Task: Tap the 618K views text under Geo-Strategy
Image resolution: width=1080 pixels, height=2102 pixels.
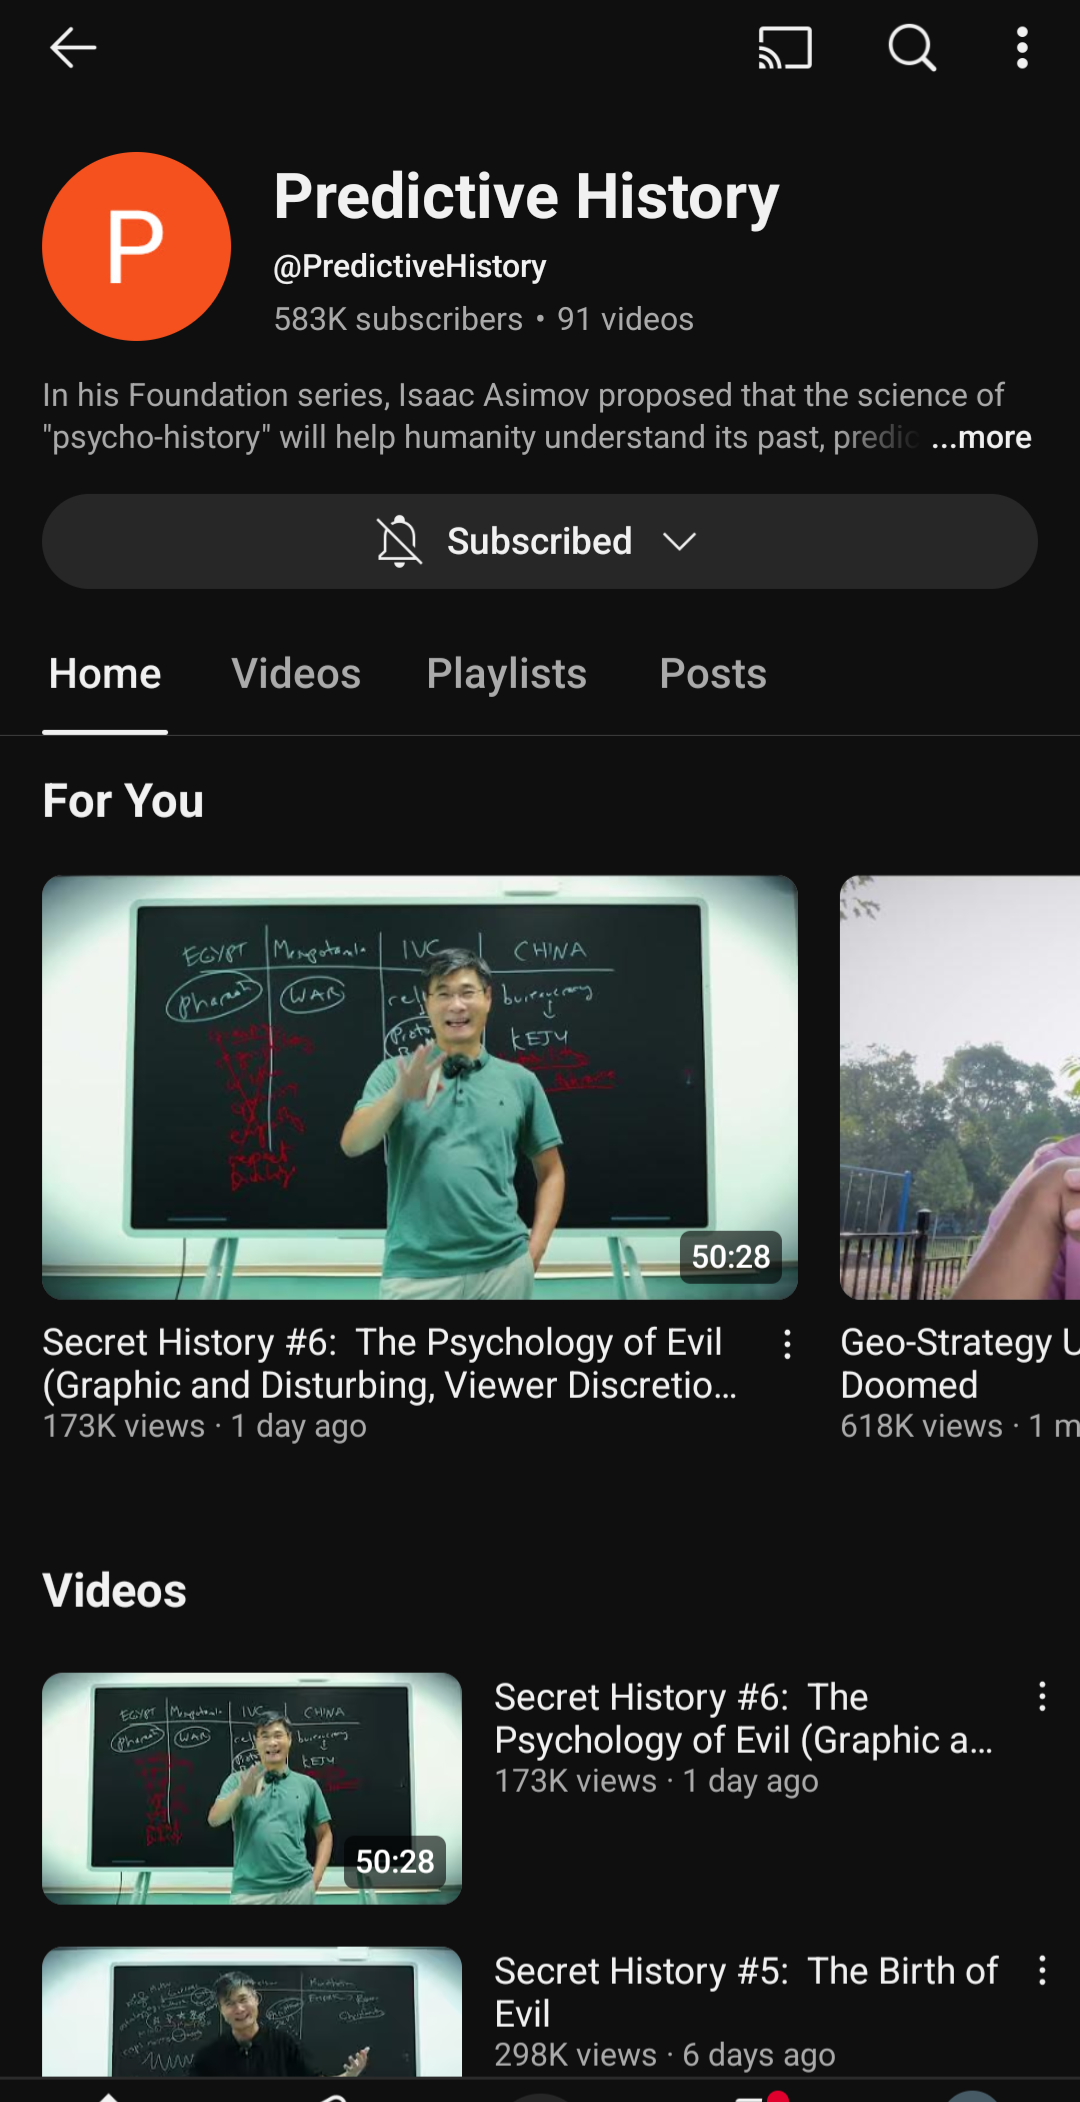Action: tap(921, 1426)
